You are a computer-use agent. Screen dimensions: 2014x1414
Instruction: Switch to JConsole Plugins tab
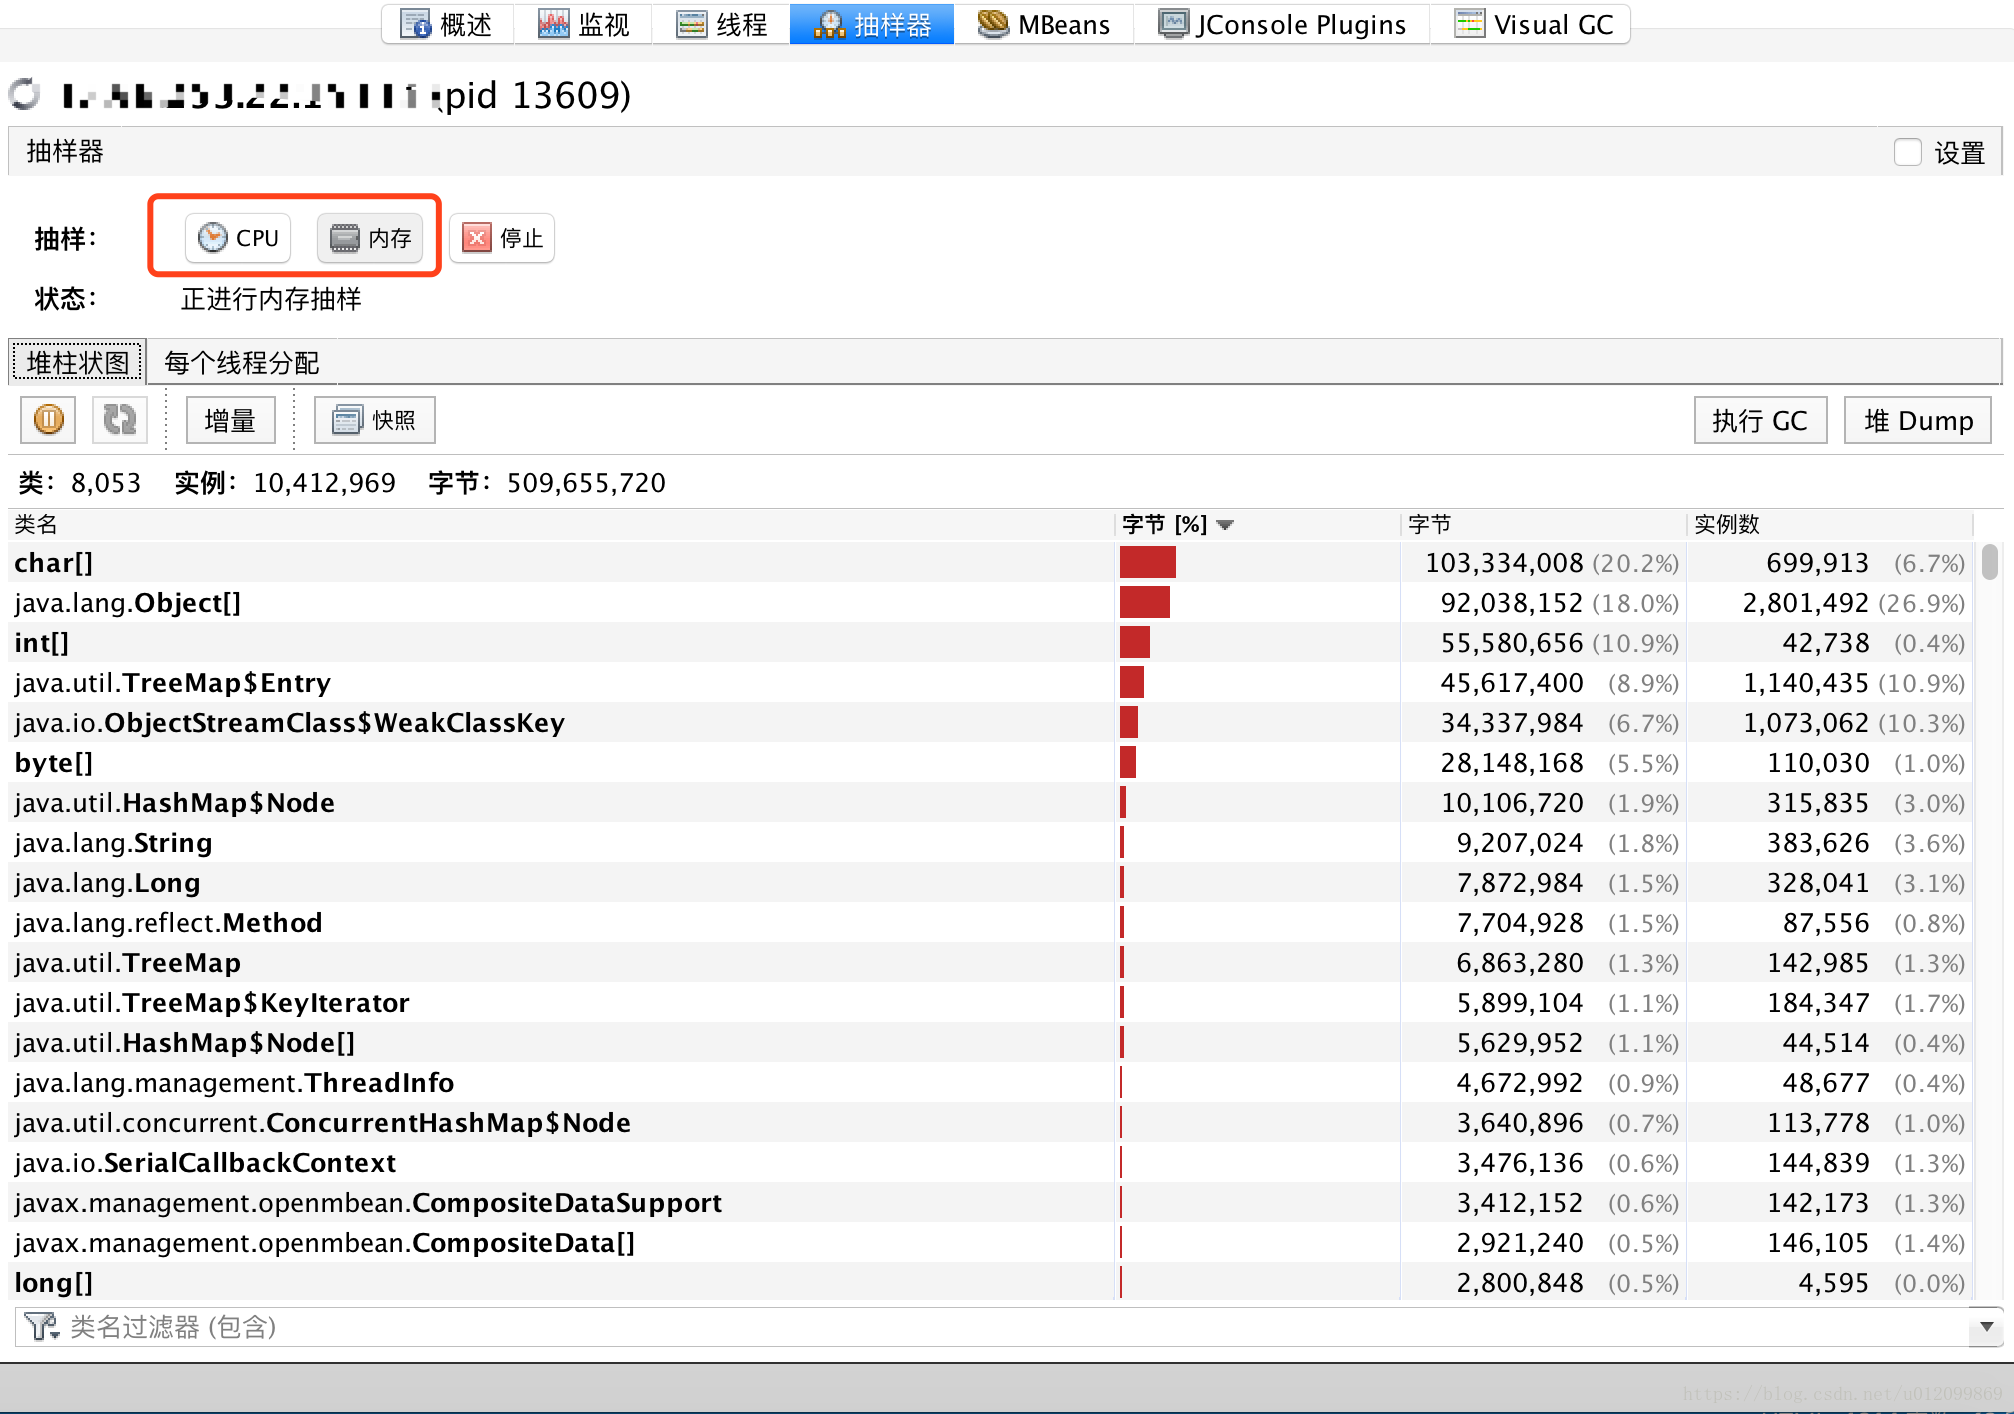pyautogui.click(x=1282, y=24)
